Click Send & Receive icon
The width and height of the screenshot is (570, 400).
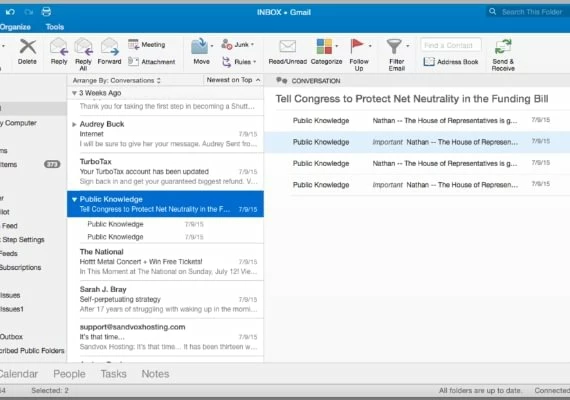click(x=503, y=47)
